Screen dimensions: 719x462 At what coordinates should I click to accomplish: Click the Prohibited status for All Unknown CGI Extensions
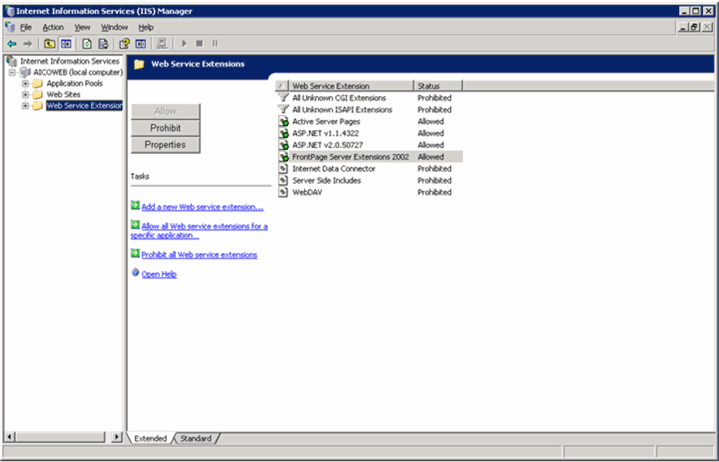pos(434,98)
